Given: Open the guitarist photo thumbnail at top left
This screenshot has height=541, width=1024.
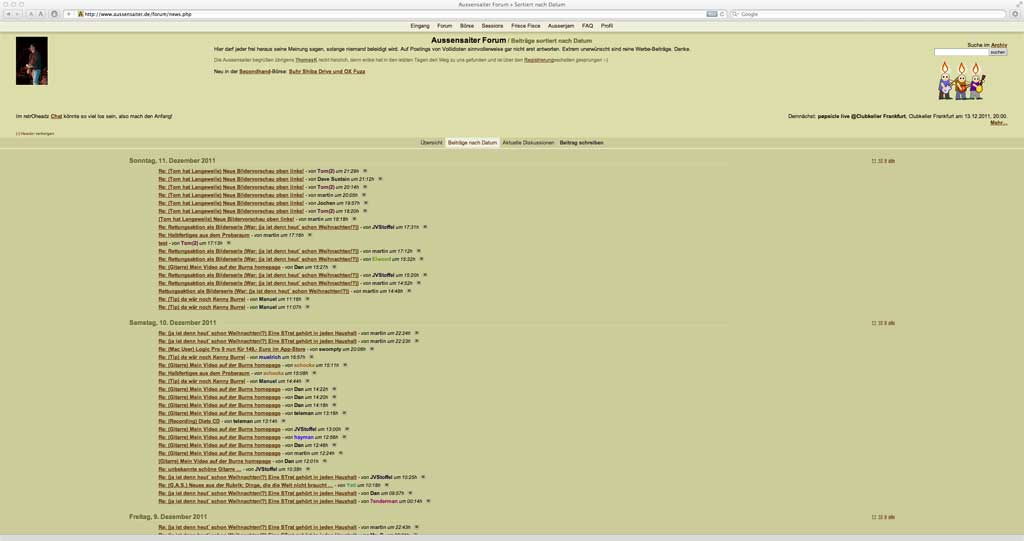Looking at the screenshot, I should point(32,61).
